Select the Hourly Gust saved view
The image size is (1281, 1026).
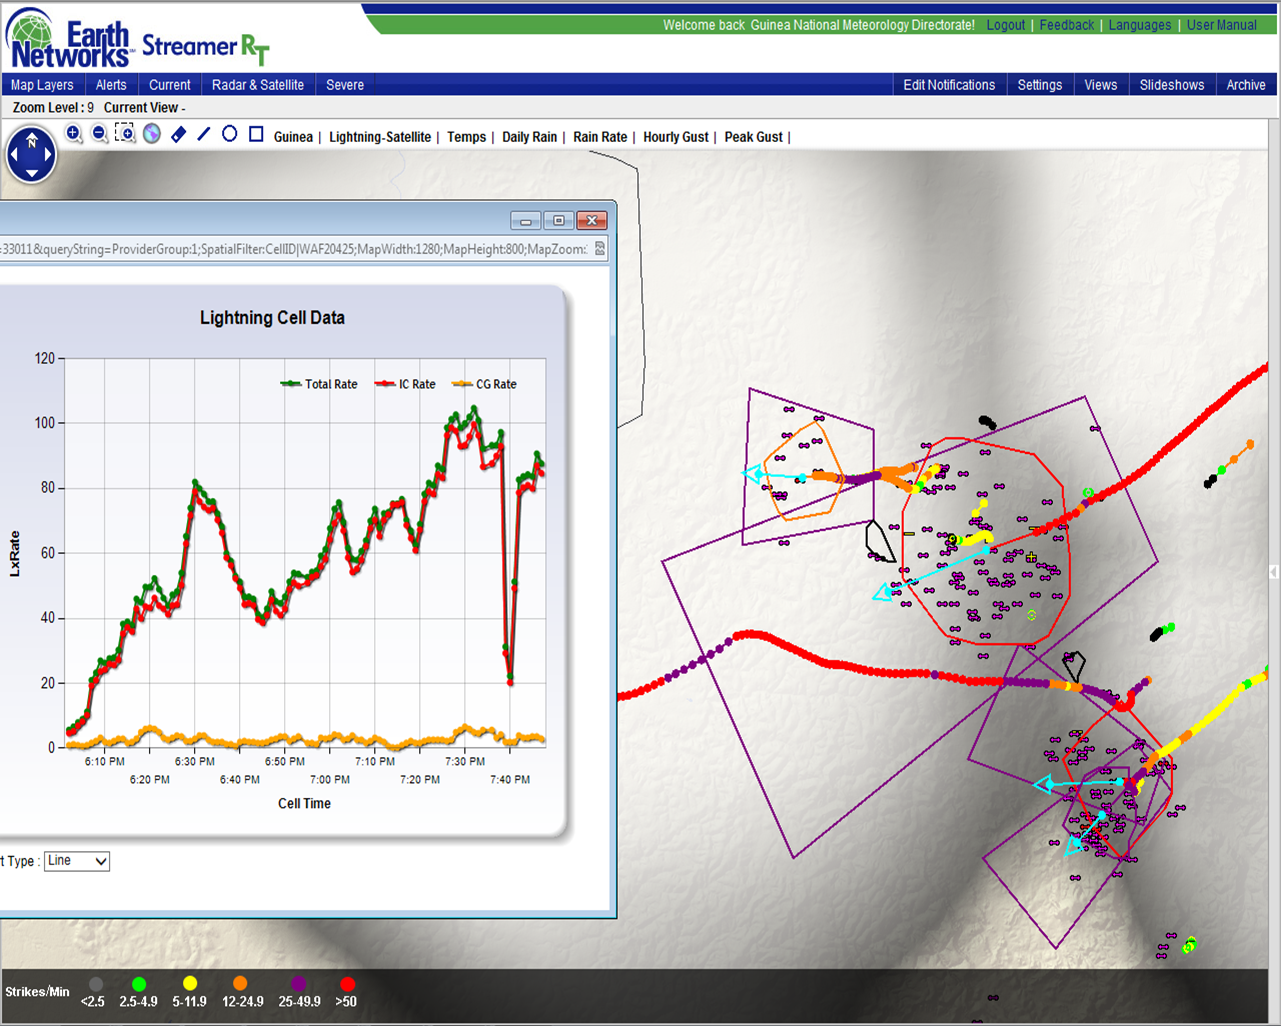tap(676, 137)
